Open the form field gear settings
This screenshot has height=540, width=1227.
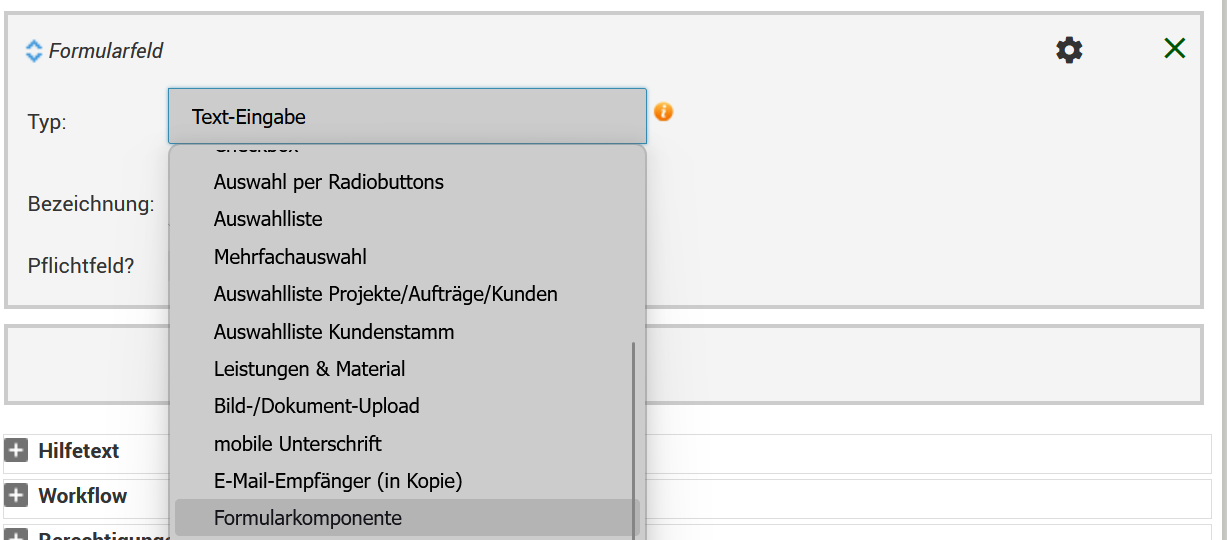pos(1069,50)
